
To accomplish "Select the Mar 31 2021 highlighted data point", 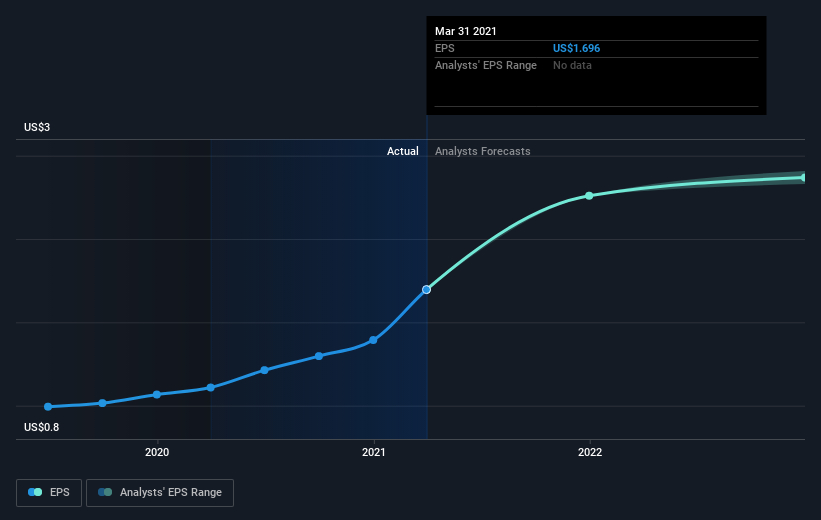I will point(426,290).
